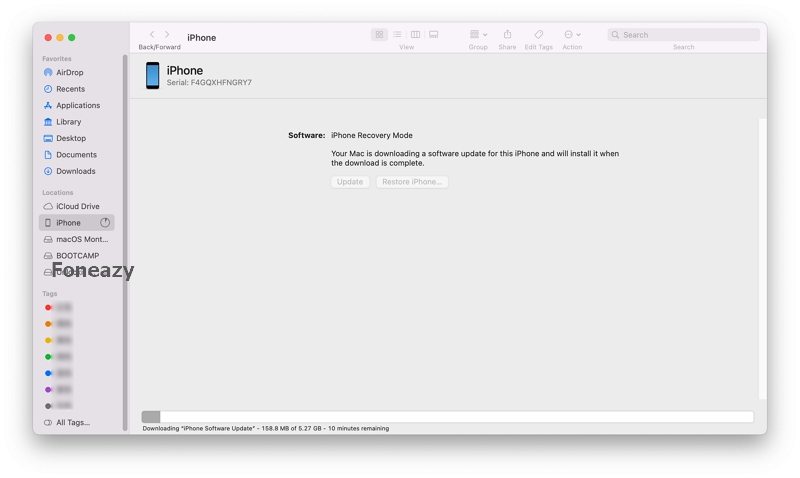Switch to icon grid view
The height and width of the screenshot is (478, 800).
point(379,35)
